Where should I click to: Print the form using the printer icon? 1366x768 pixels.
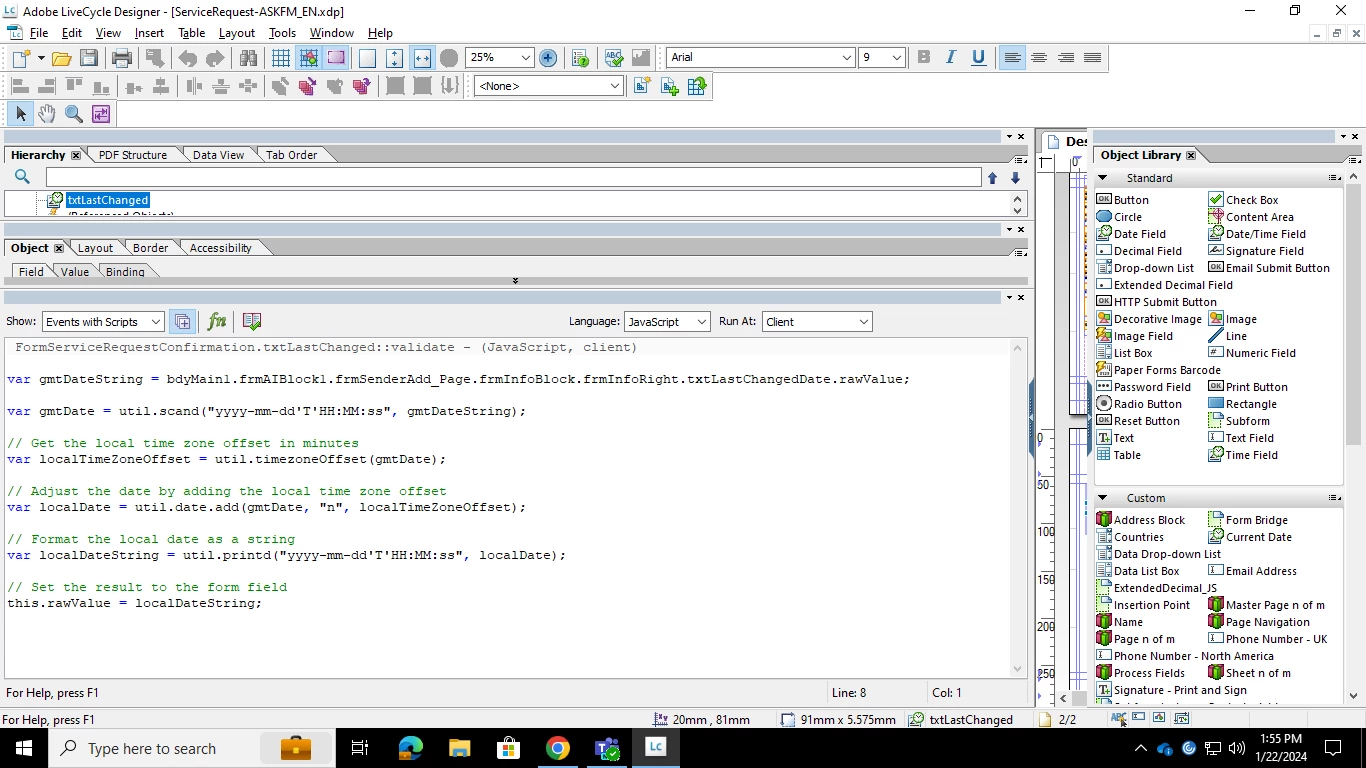click(122, 58)
